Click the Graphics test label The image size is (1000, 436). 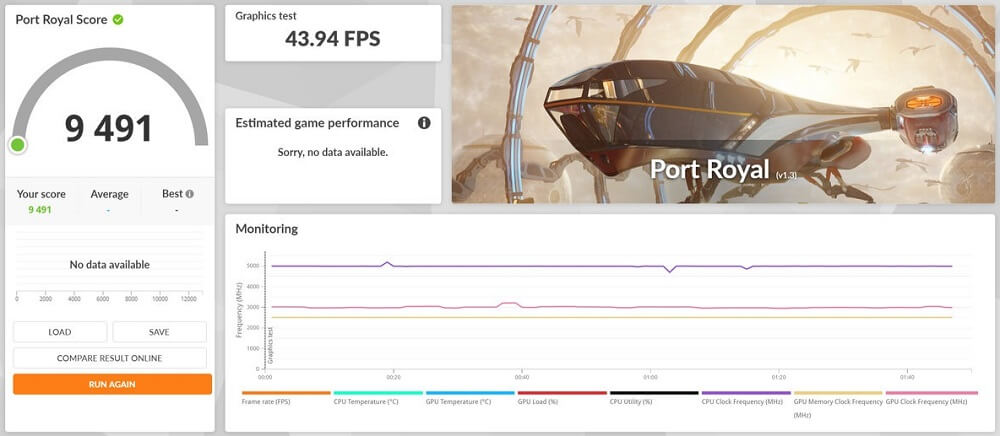(266, 16)
